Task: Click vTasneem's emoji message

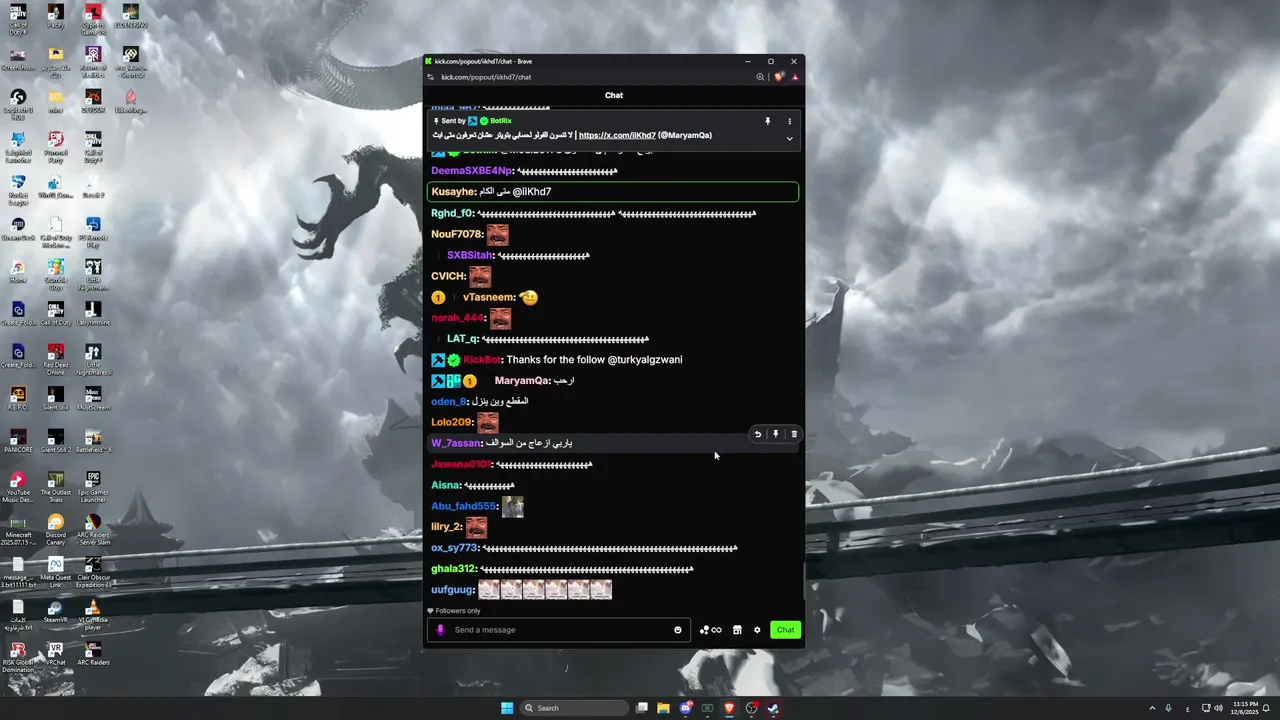Action: 529,298
